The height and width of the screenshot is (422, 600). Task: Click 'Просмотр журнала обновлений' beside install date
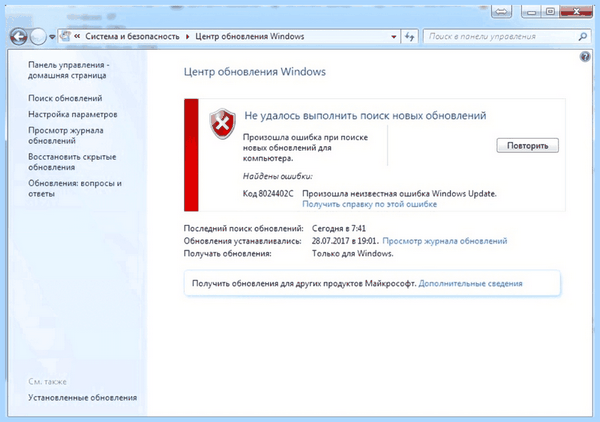click(445, 241)
